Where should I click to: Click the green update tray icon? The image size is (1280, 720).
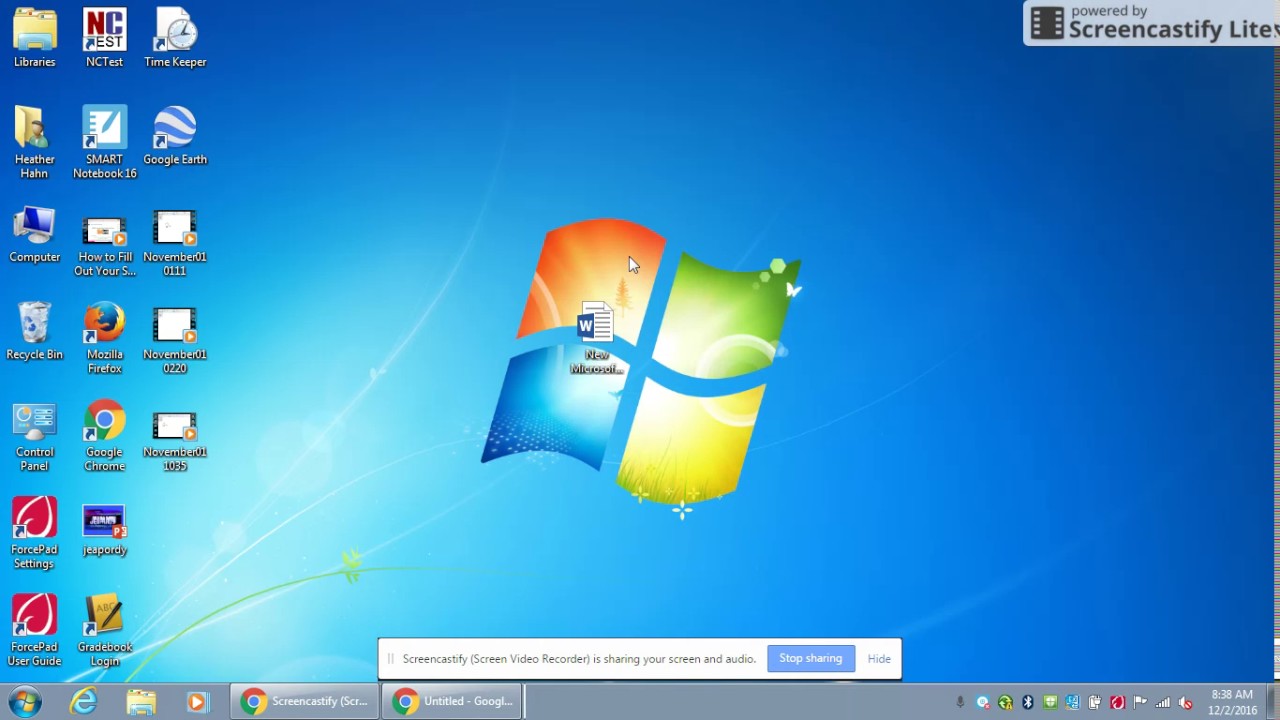[1005, 702]
